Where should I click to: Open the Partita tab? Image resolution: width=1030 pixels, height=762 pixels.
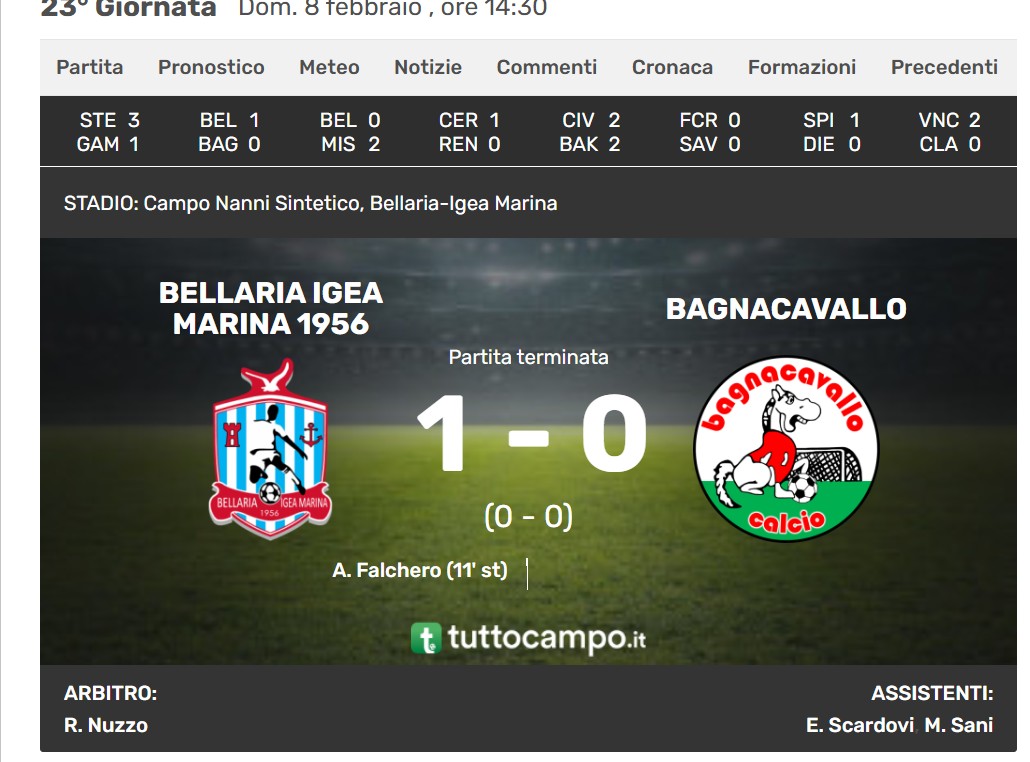click(x=89, y=67)
